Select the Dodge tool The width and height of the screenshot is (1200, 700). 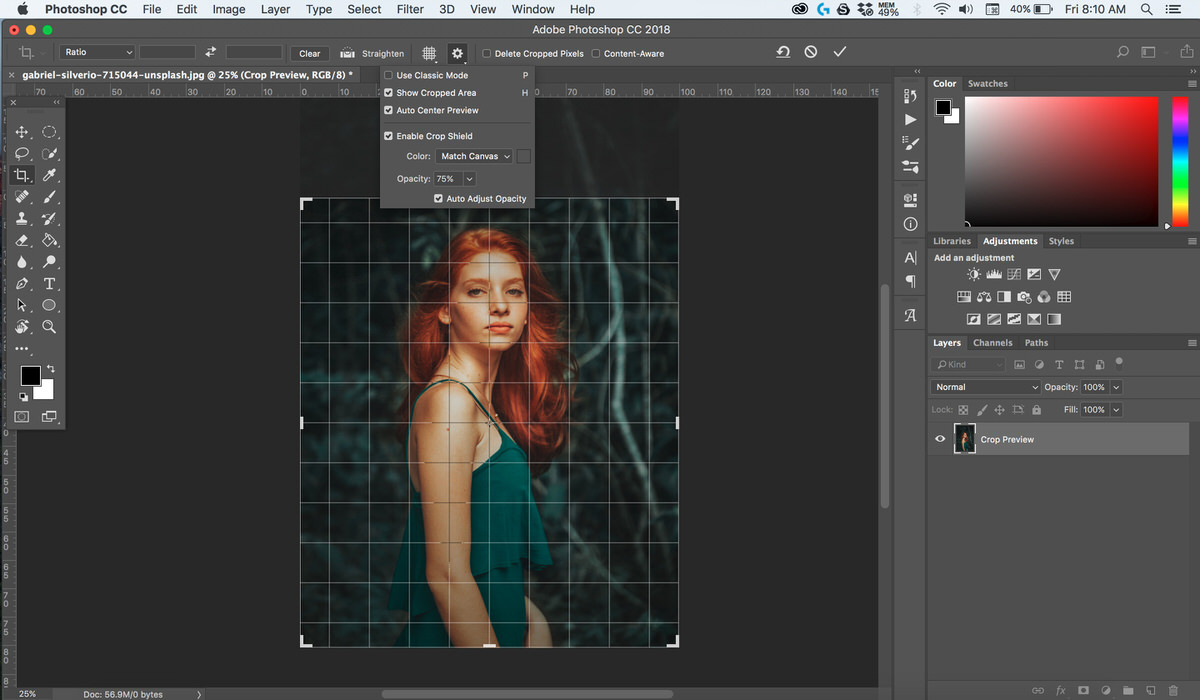[49, 262]
